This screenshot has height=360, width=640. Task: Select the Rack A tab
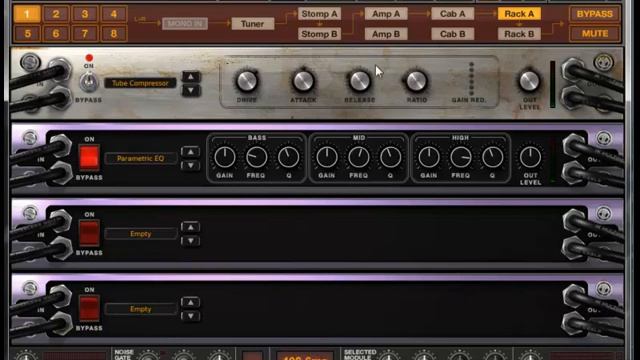coord(519,14)
